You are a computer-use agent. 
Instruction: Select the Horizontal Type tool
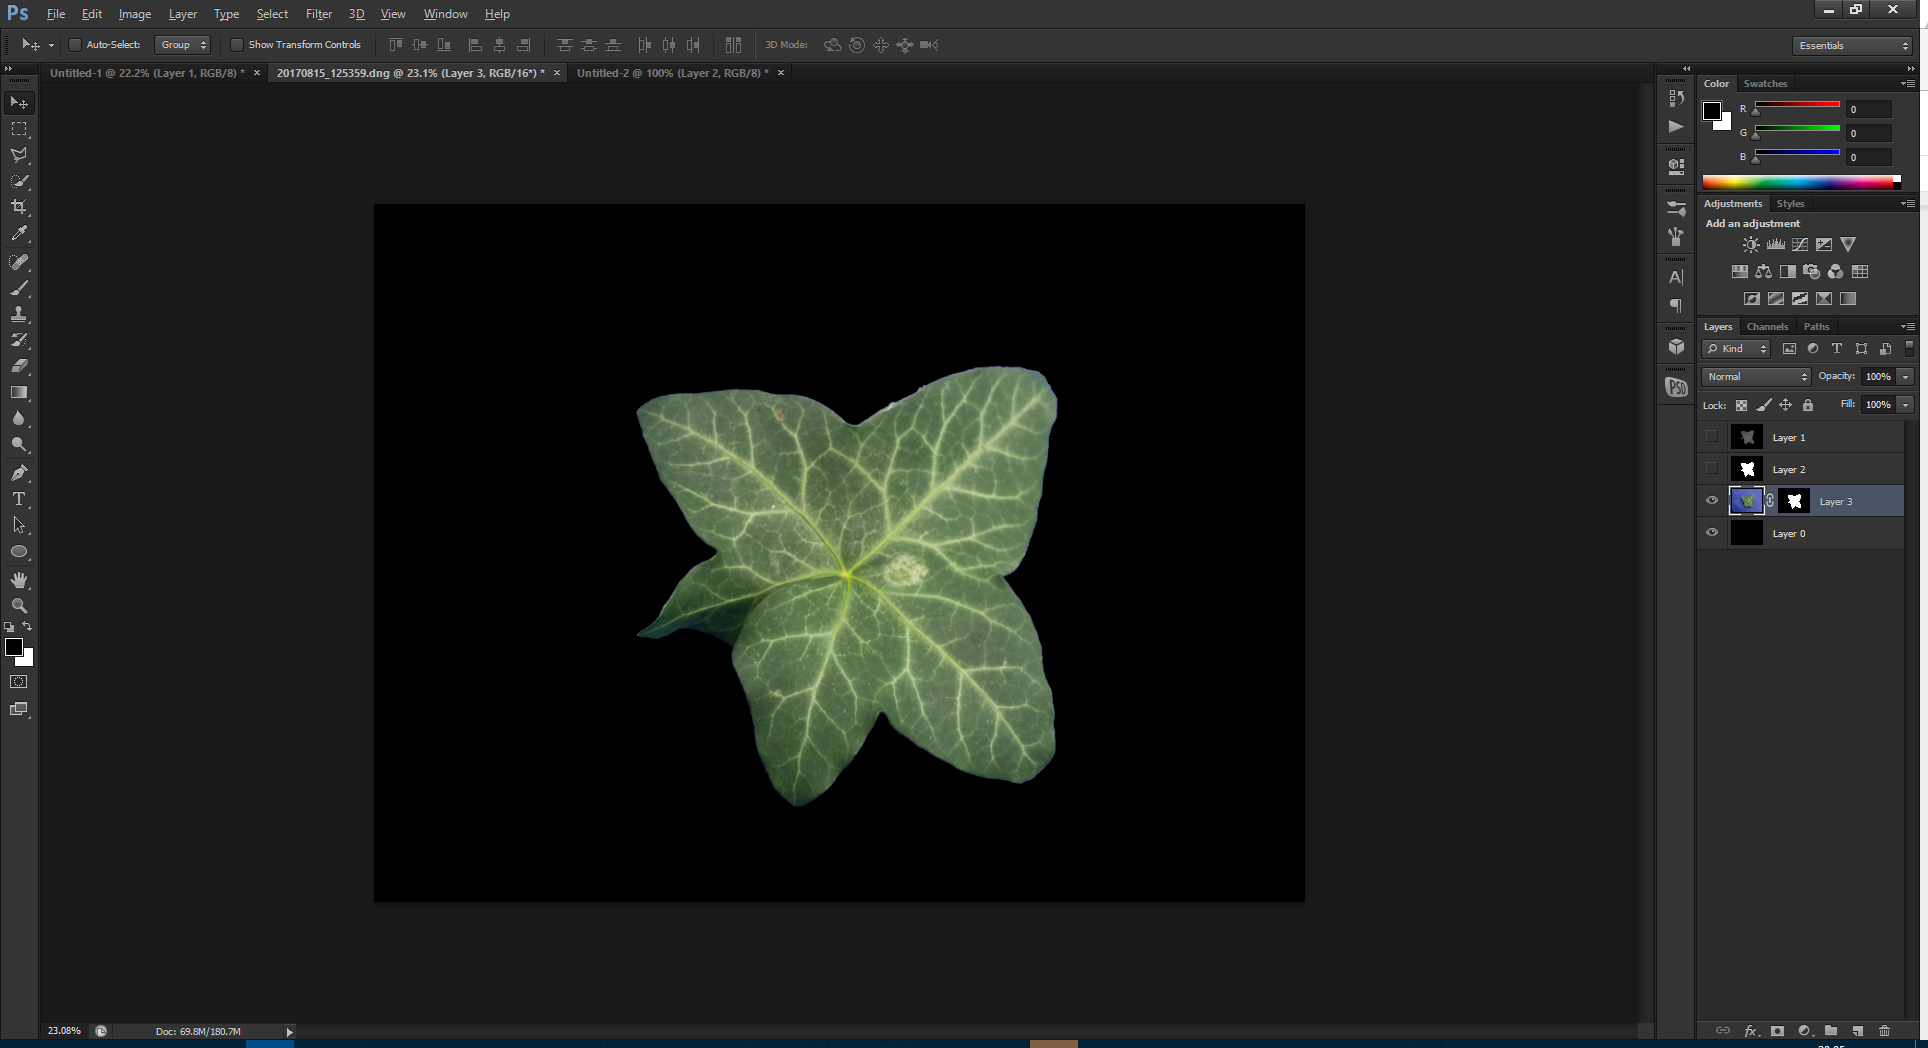click(19, 499)
